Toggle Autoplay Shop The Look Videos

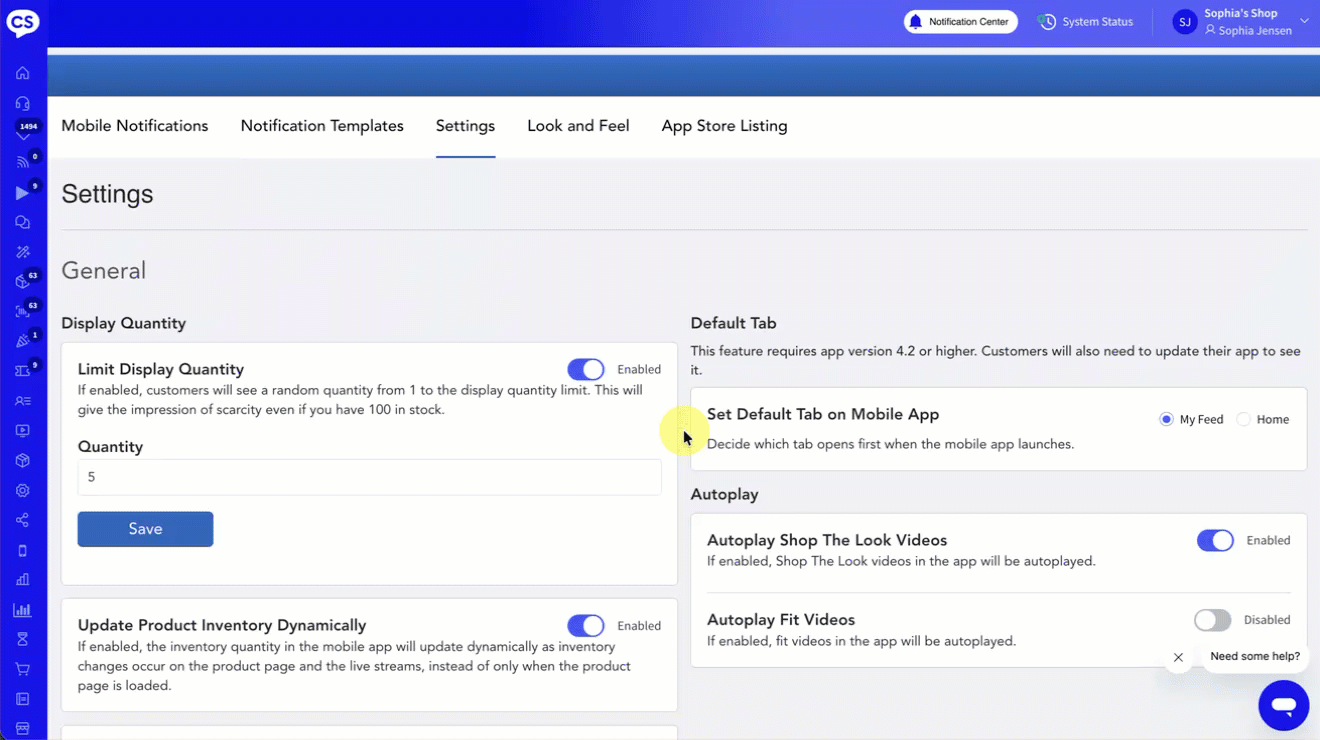click(x=1215, y=541)
